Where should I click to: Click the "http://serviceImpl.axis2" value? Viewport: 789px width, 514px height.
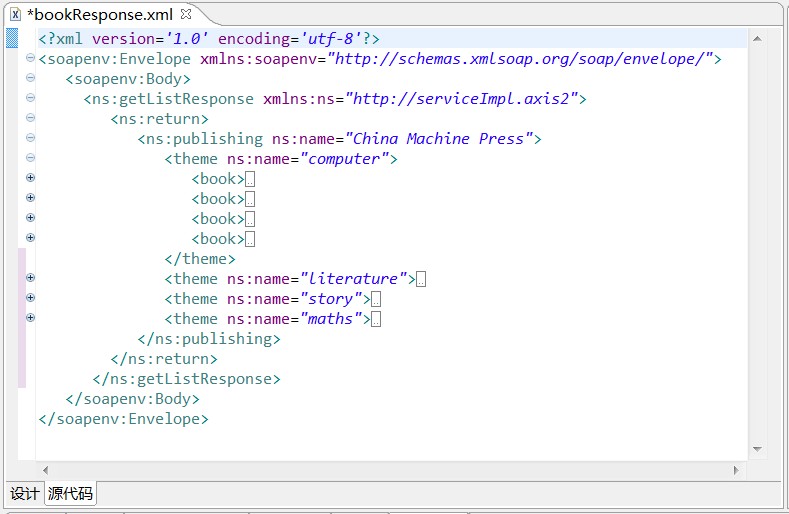pos(461,99)
